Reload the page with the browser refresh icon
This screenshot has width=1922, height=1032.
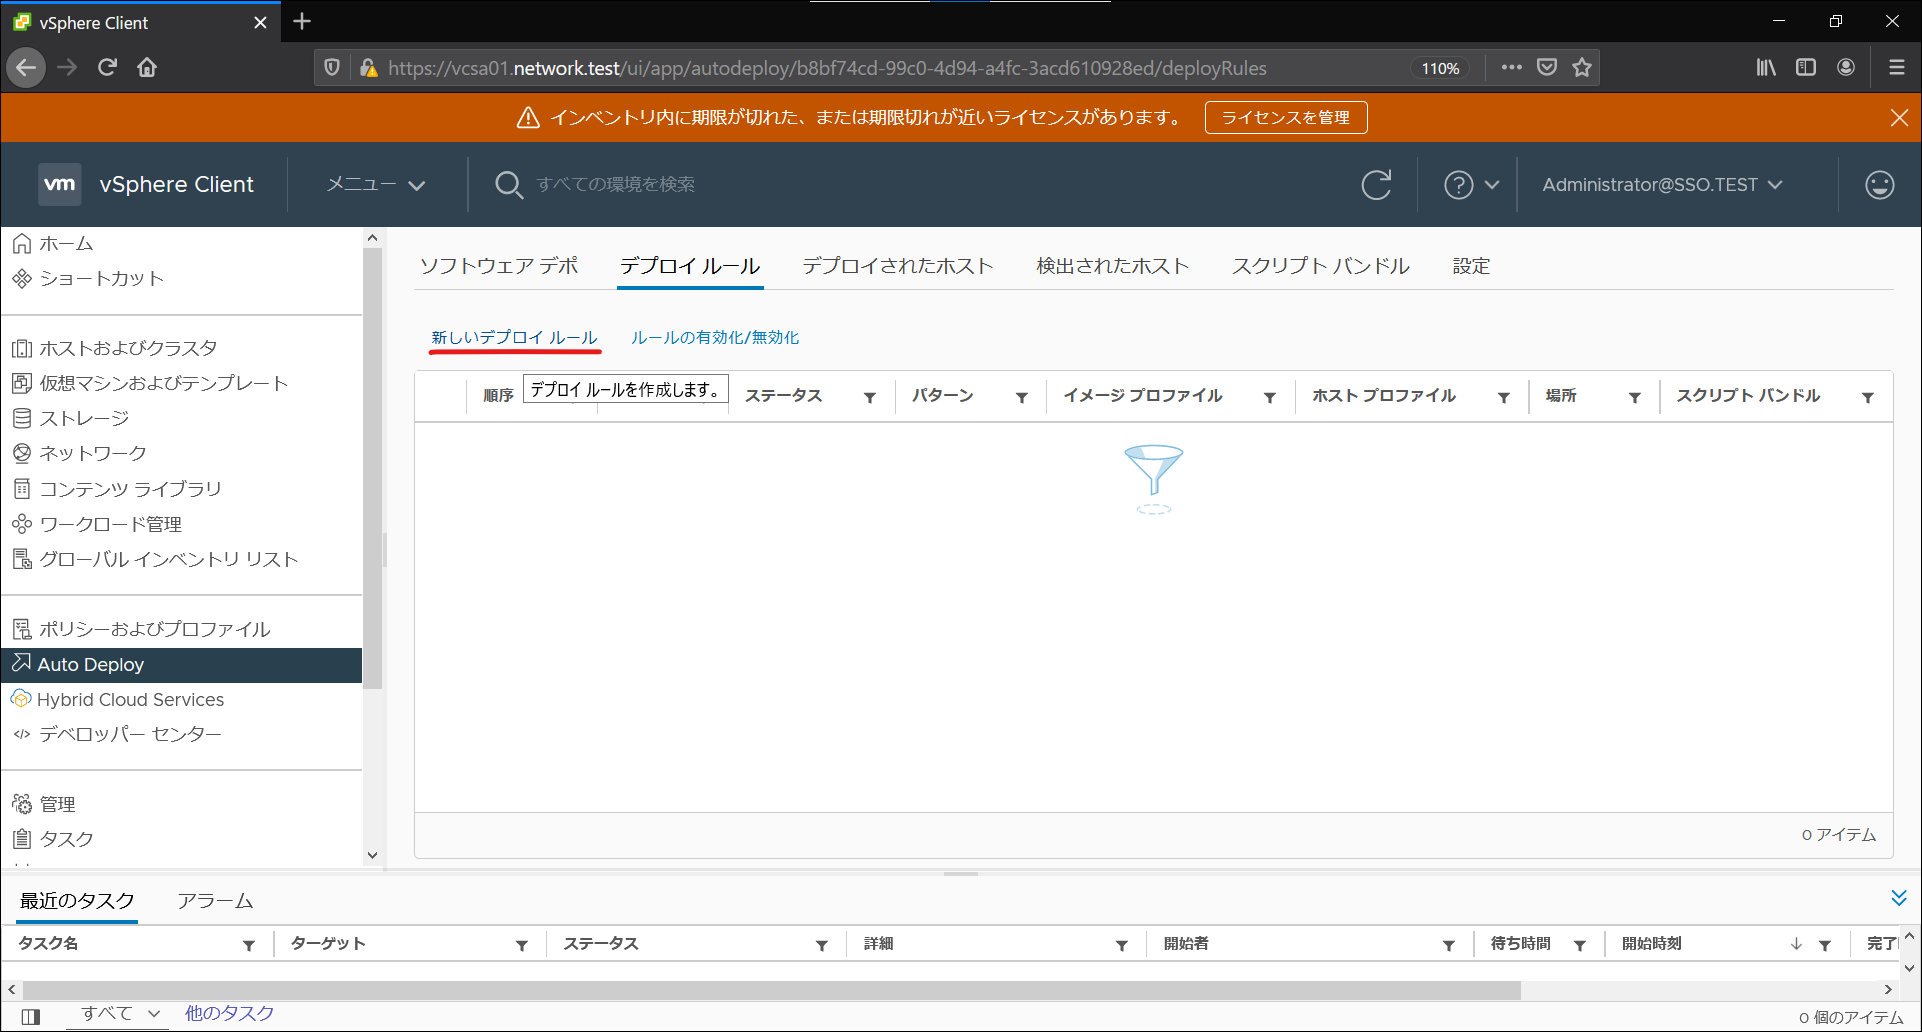107,68
